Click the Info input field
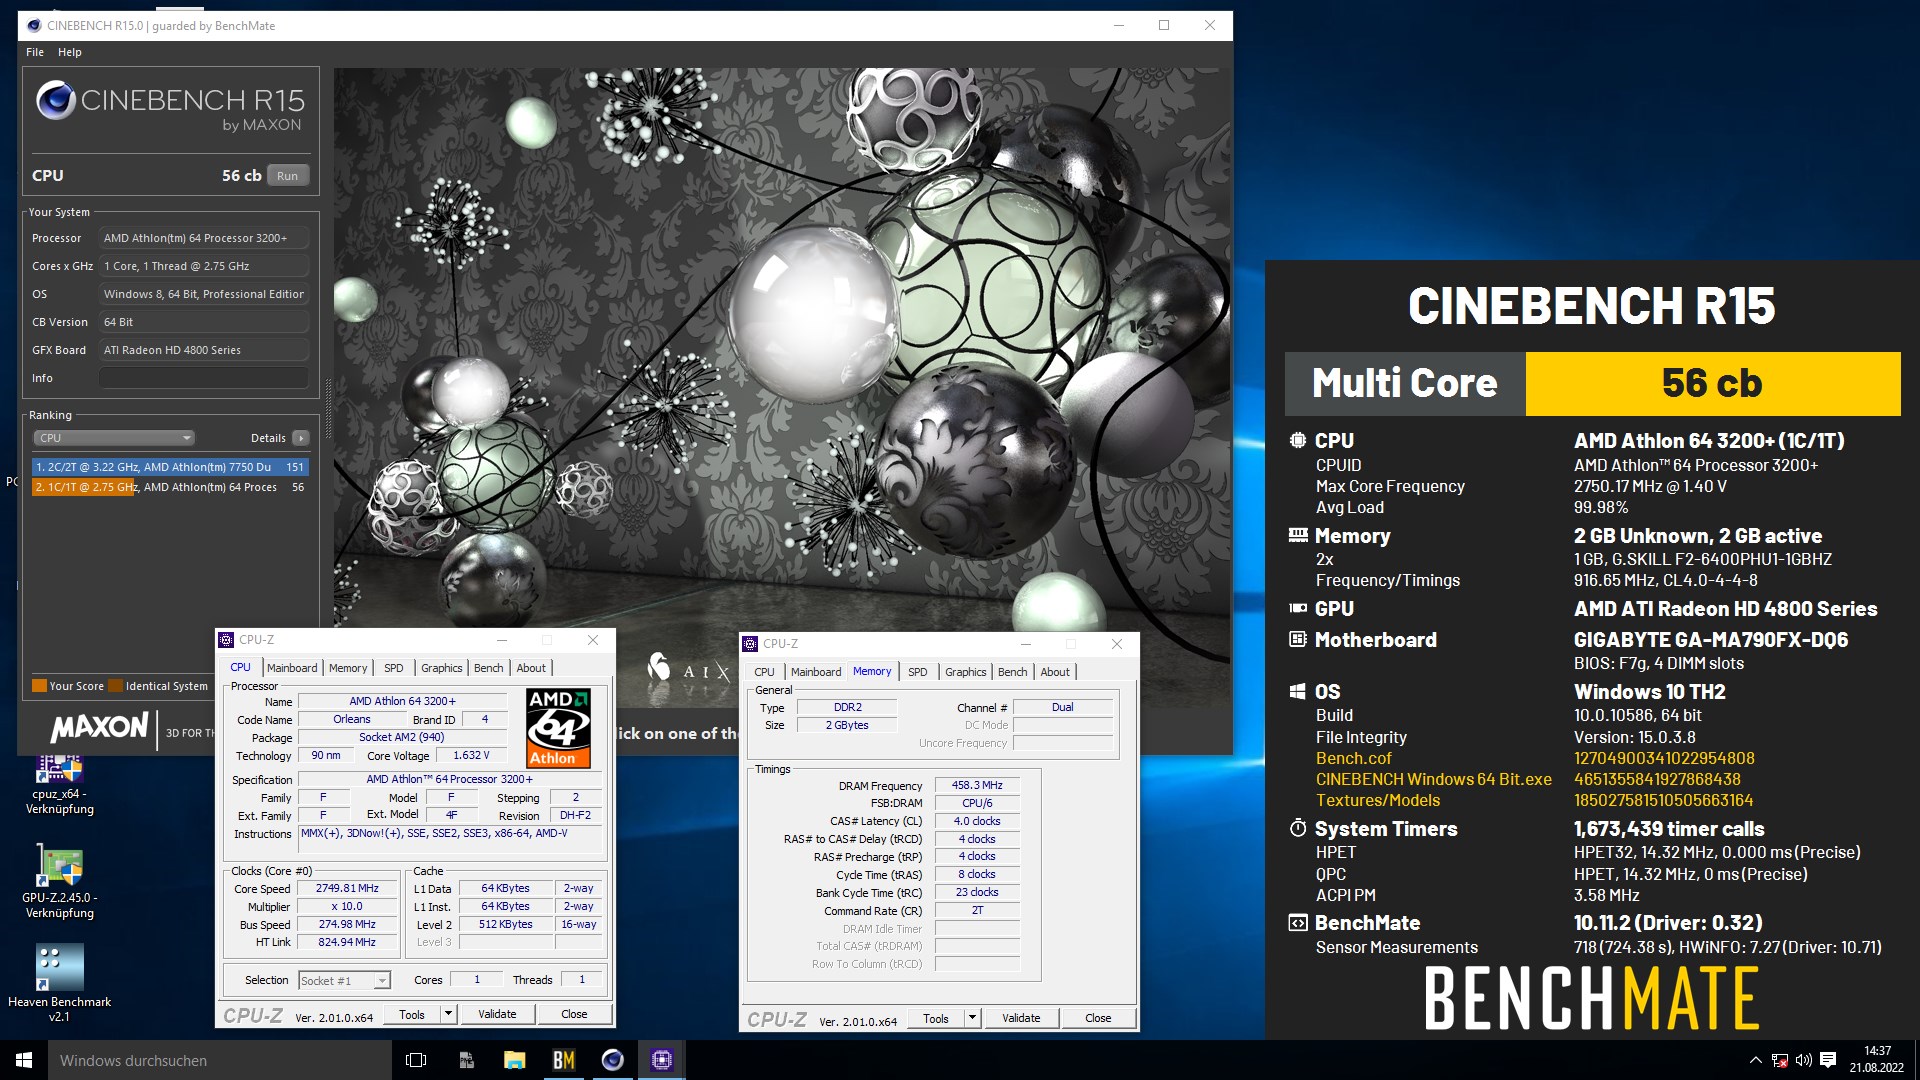This screenshot has height=1080, width=1920. tap(204, 378)
